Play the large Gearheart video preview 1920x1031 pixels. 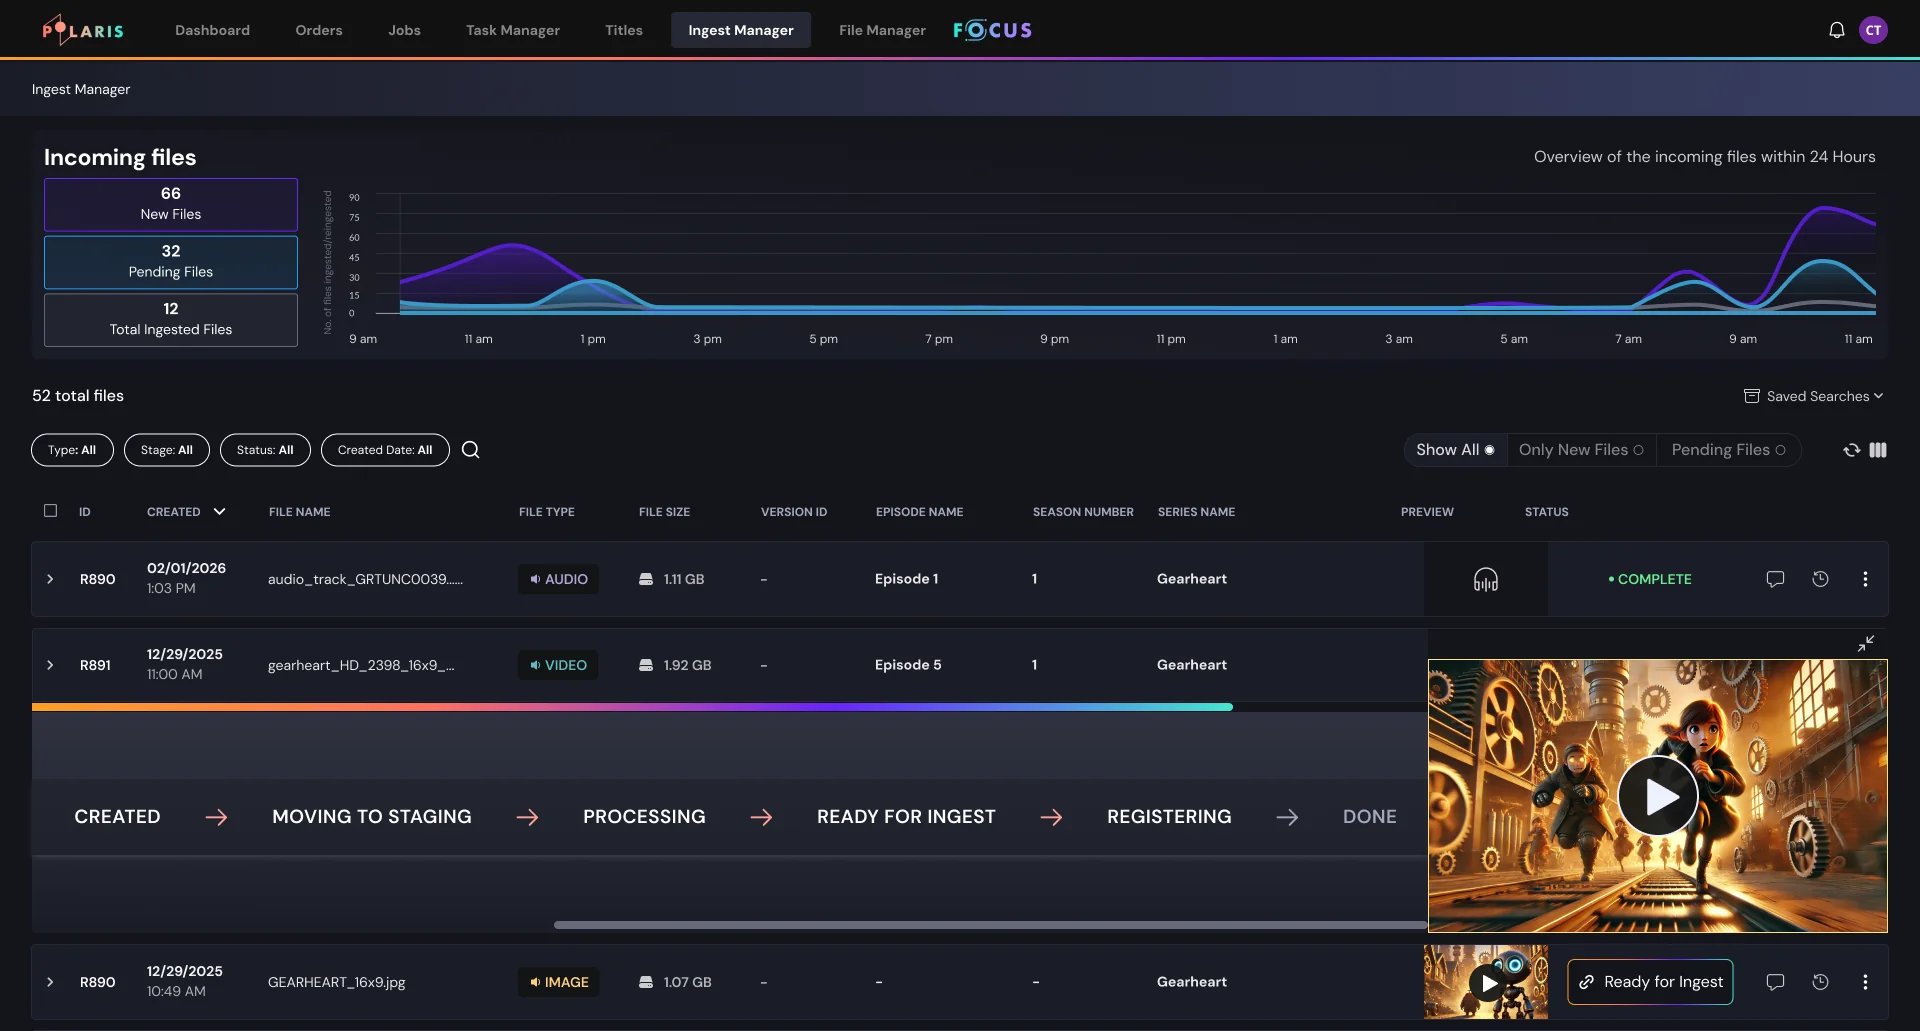[x=1657, y=796]
